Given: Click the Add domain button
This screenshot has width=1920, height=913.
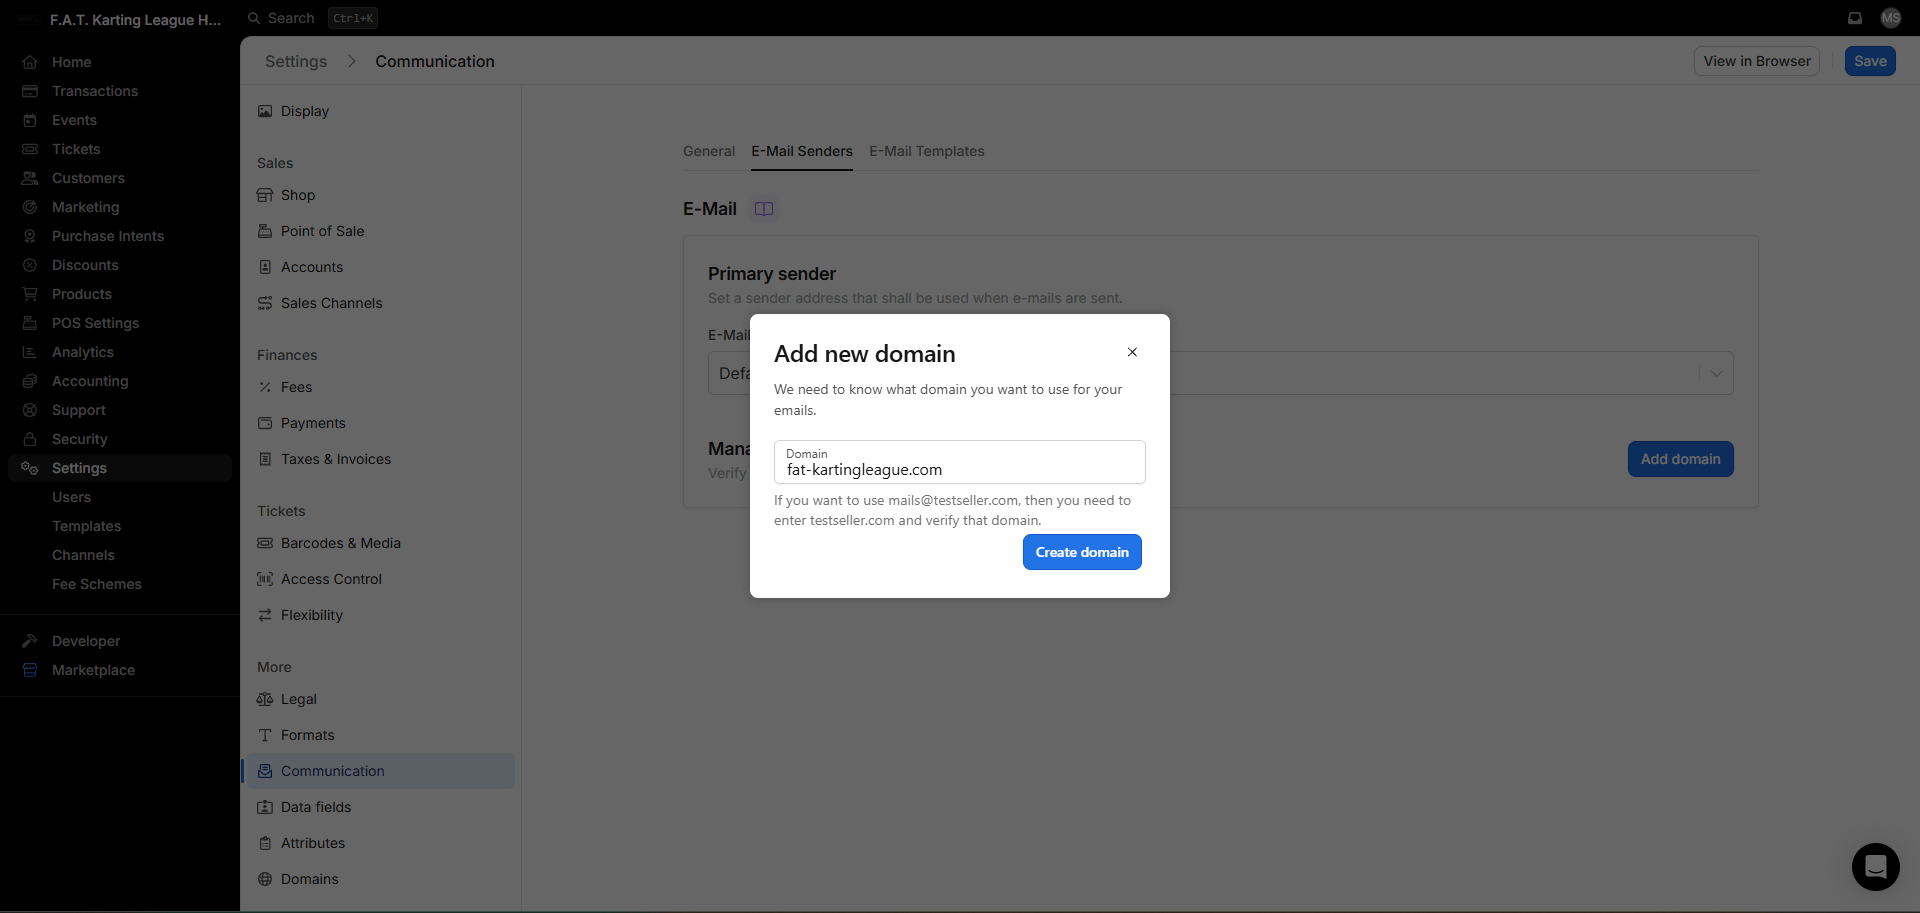Looking at the screenshot, I should pyautogui.click(x=1680, y=459).
